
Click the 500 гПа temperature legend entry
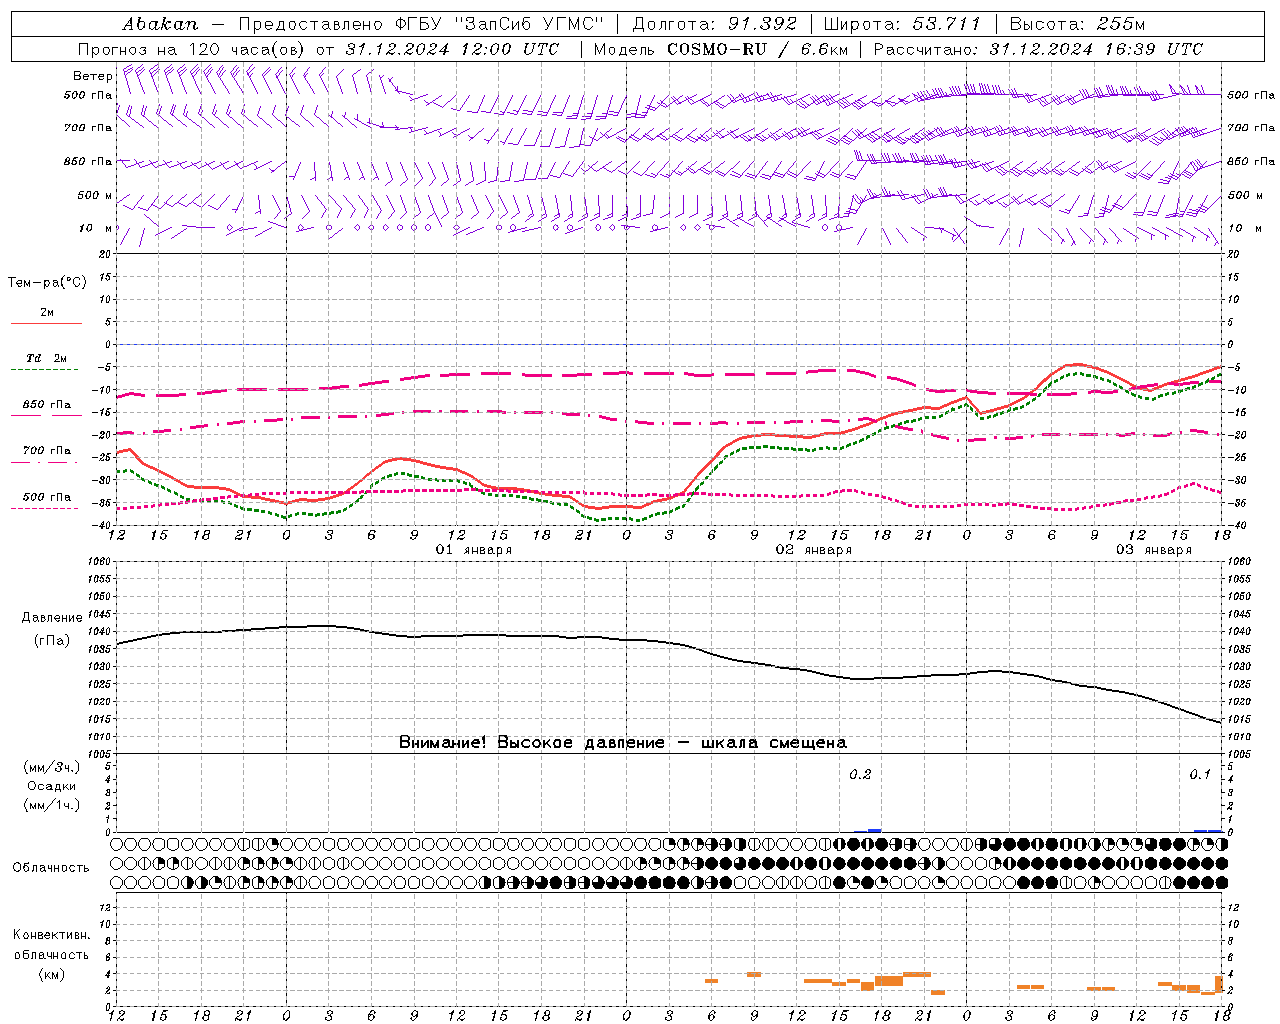46,497
